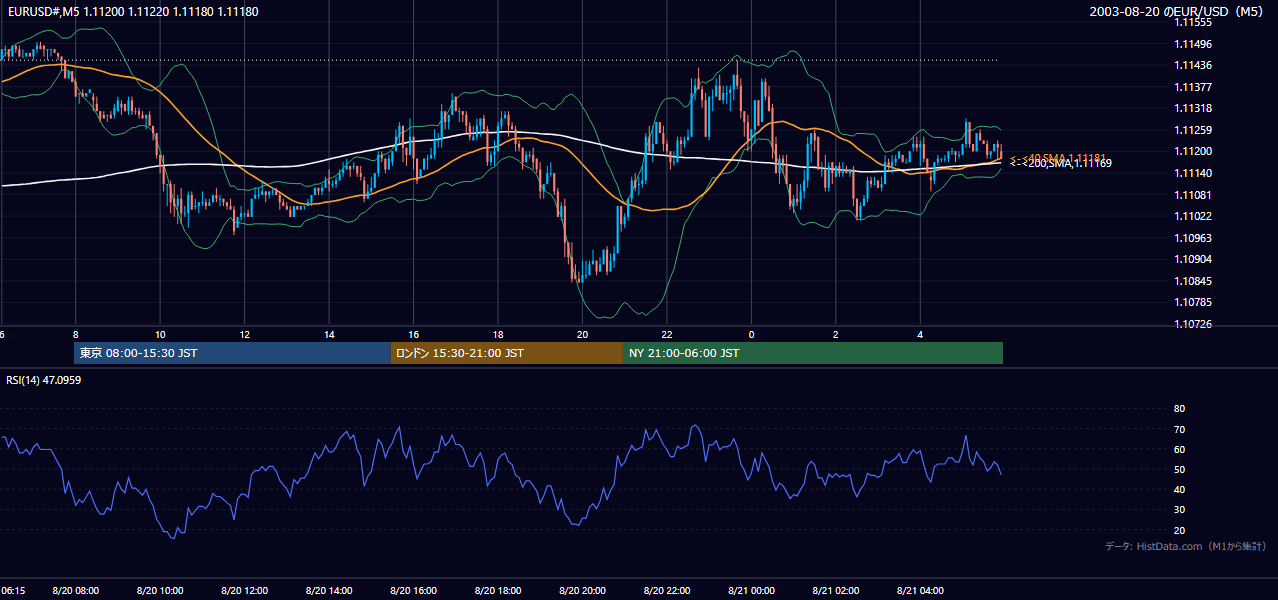Select the London 15:30-21:00 JST session bar
The height and width of the screenshot is (600, 1278).
pos(507,353)
